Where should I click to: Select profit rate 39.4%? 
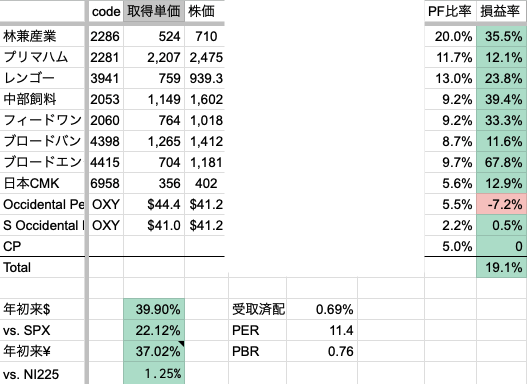(x=501, y=99)
